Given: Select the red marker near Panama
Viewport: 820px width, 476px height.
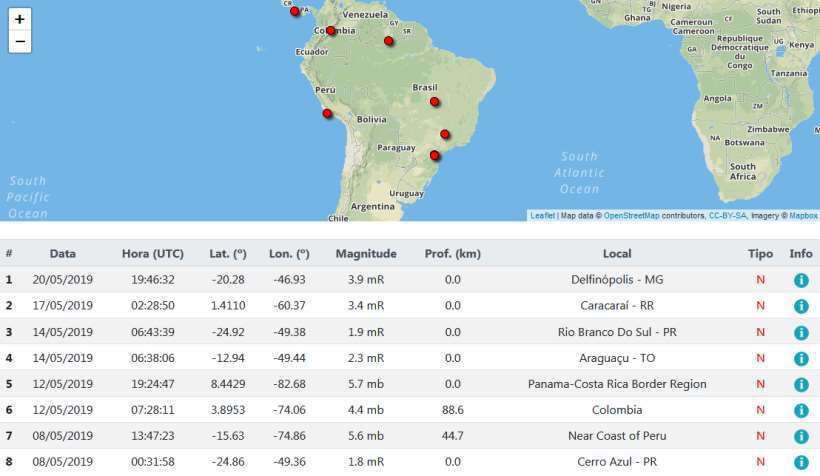Looking at the screenshot, I should point(294,11).
